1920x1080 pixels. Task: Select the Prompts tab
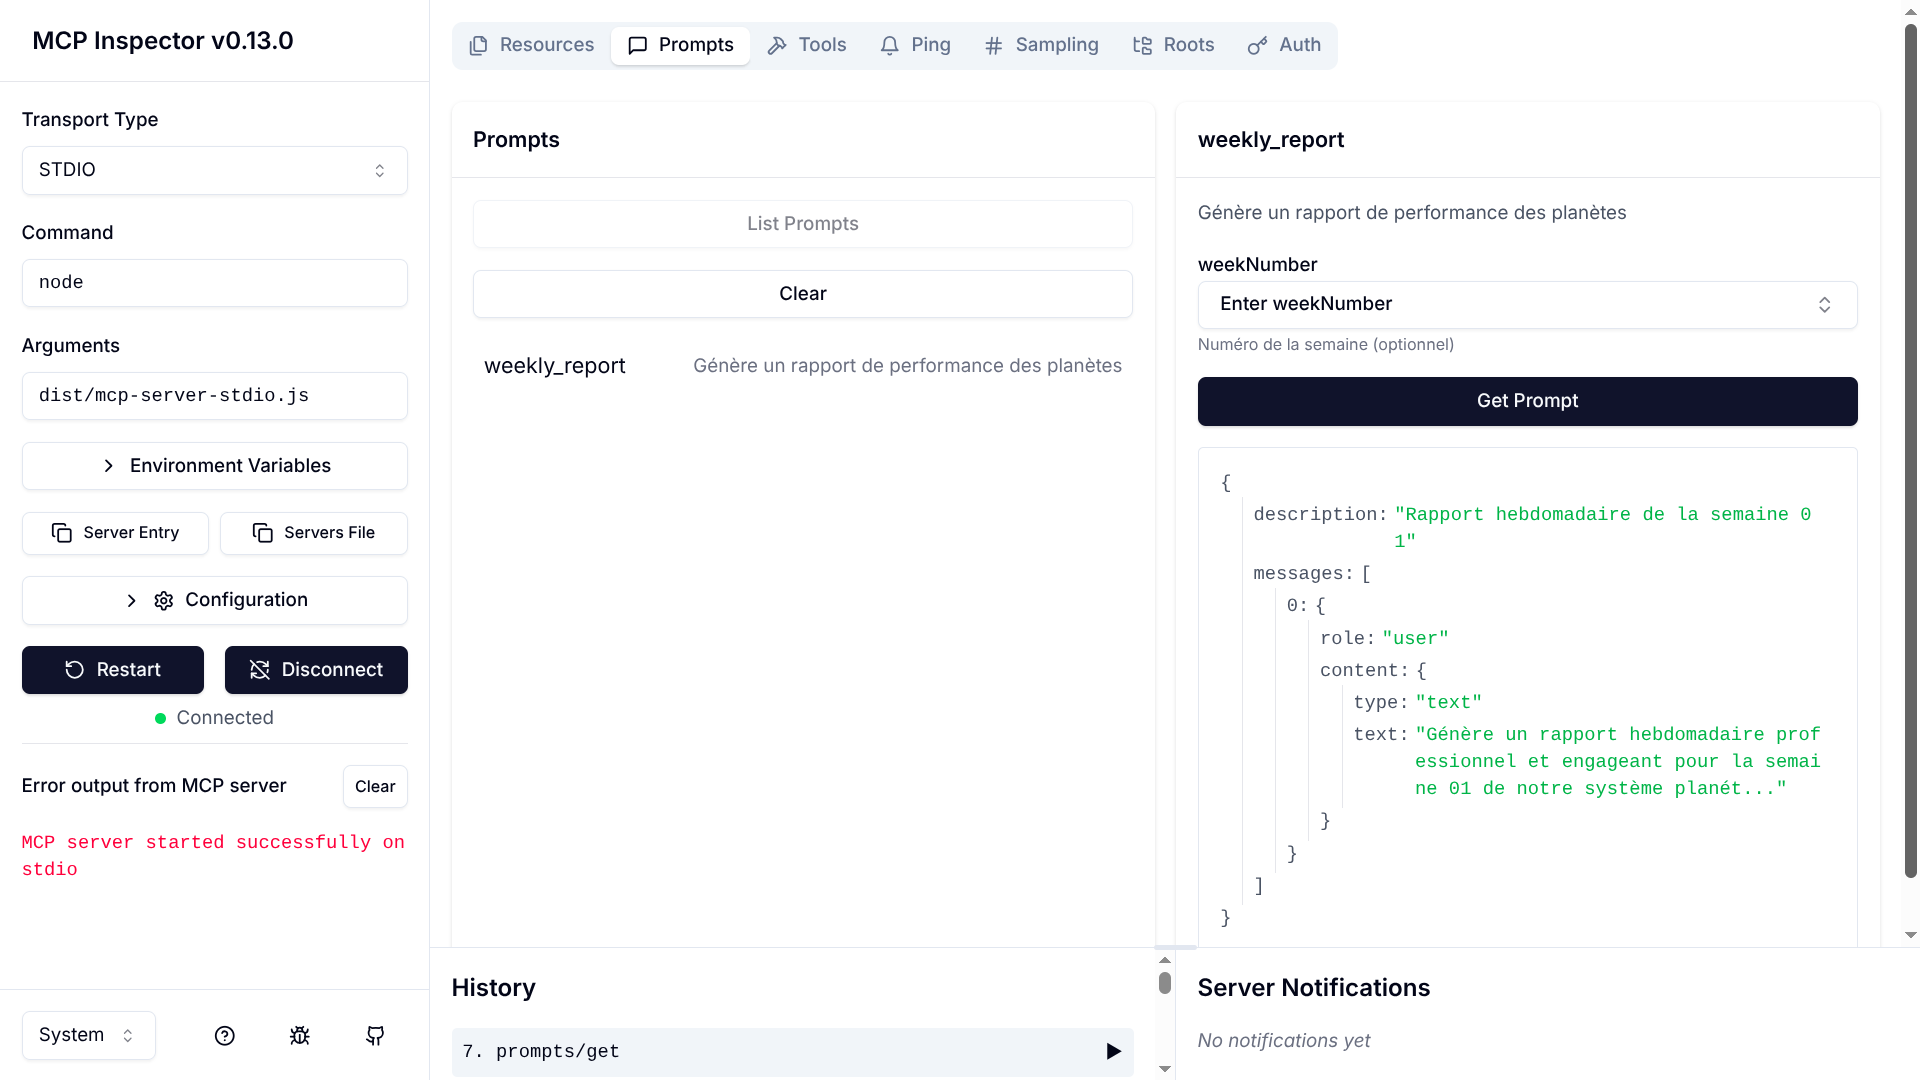click(x=681, y=45)
